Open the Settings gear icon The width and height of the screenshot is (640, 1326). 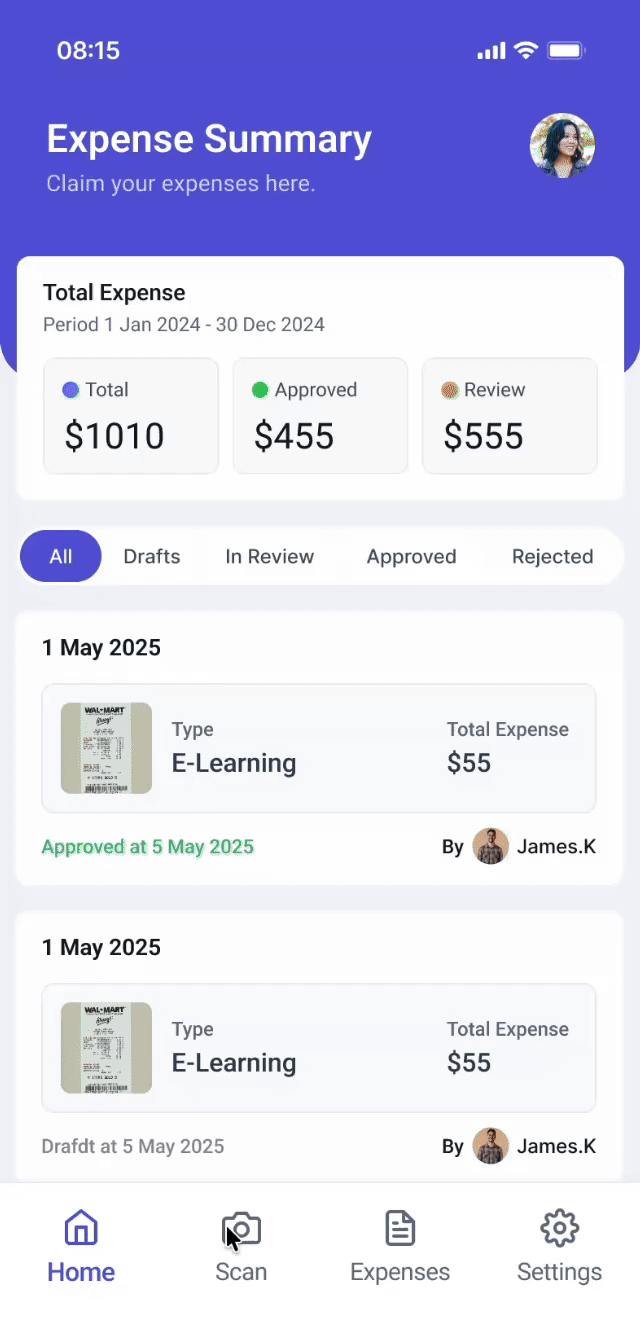(559, 1227)
